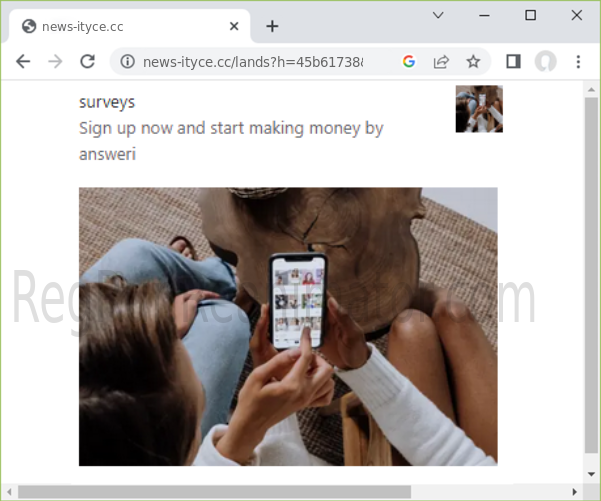Click the small notification thumbnail image
This screenshot has height=501, width=601.
[479, 109]
